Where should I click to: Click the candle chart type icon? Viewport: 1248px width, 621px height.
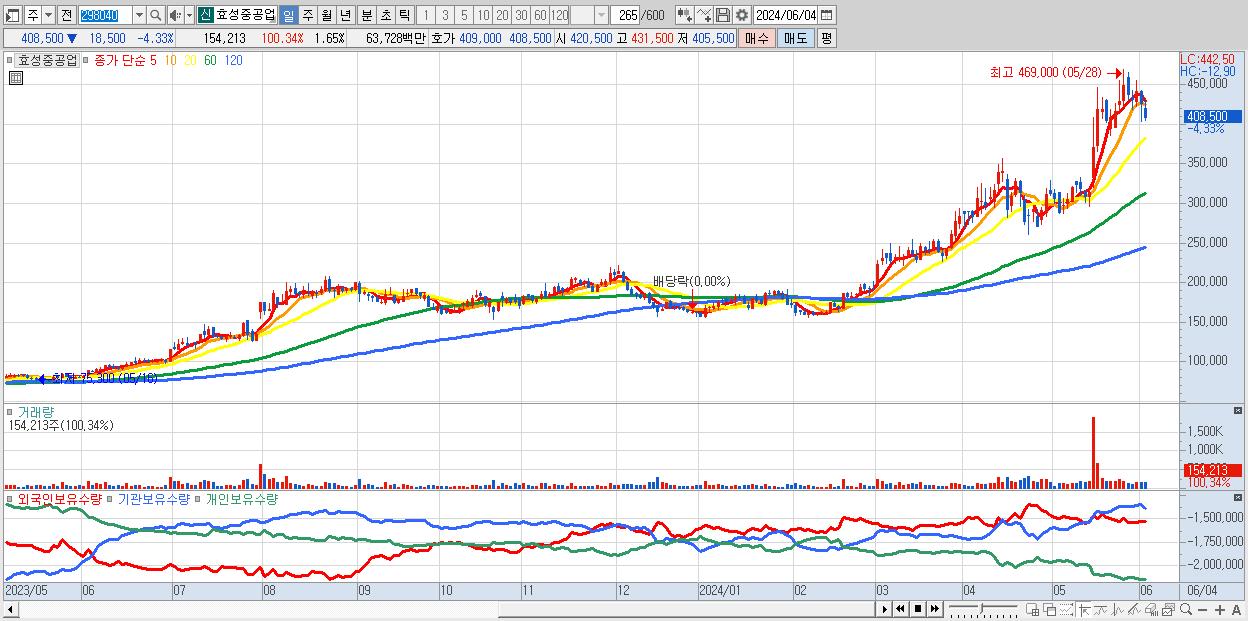[685, 15]
